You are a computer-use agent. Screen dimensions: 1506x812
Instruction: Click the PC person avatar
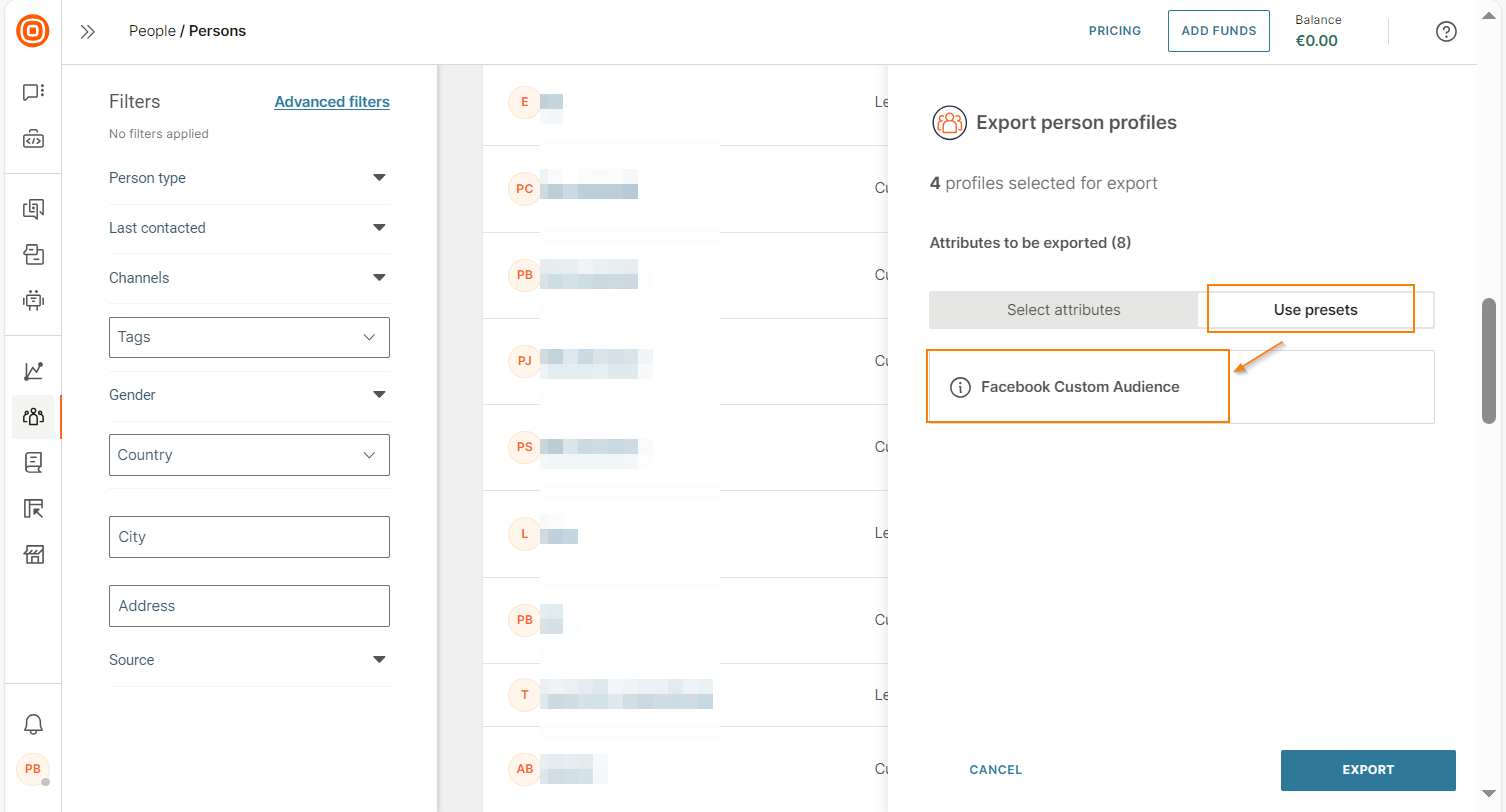point(524,188)
